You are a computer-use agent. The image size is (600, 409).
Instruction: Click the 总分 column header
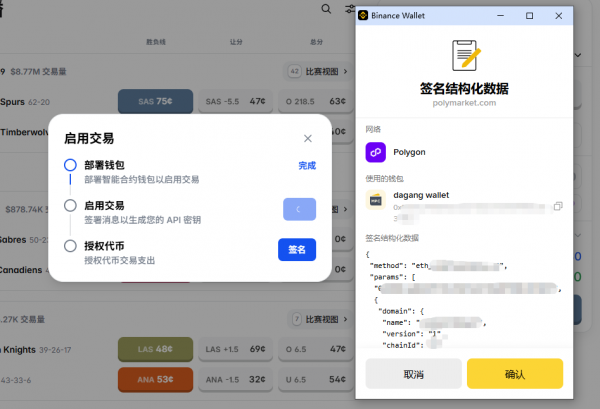pos(316,42)
